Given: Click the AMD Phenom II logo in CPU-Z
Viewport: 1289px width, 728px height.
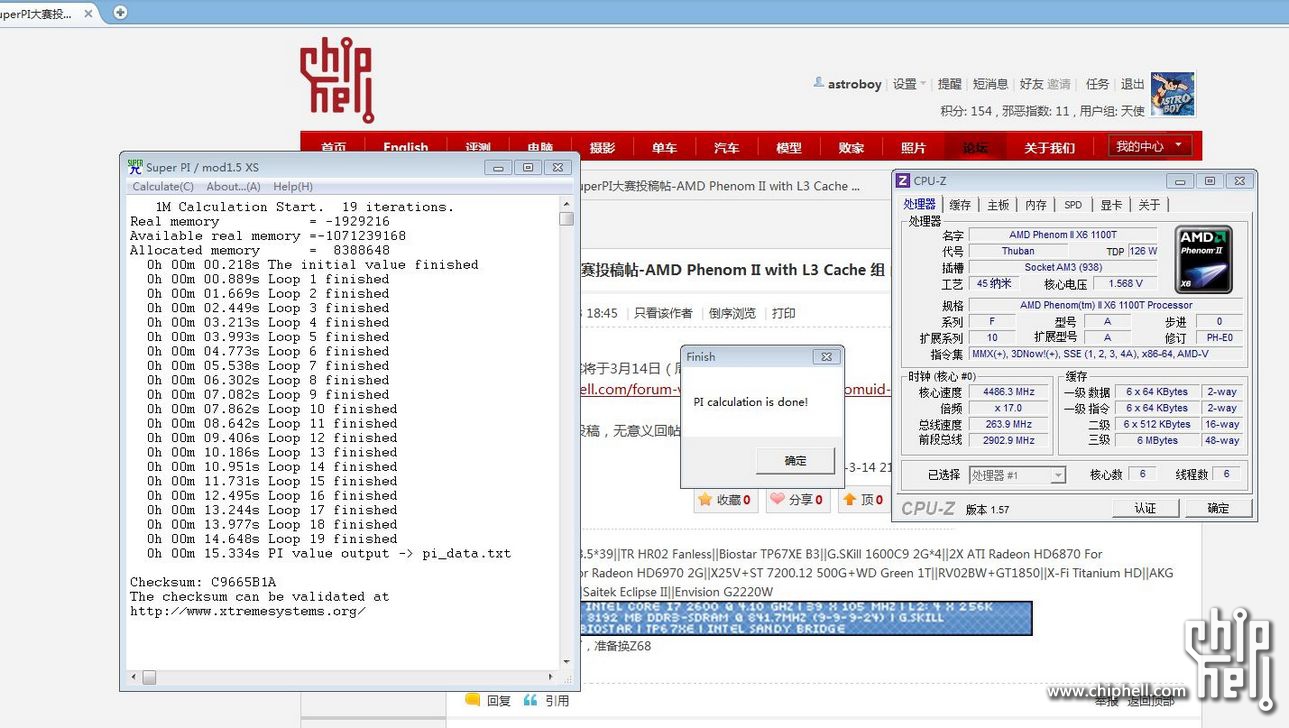Looking at the screenshot, I should [x=1204, y=259].
